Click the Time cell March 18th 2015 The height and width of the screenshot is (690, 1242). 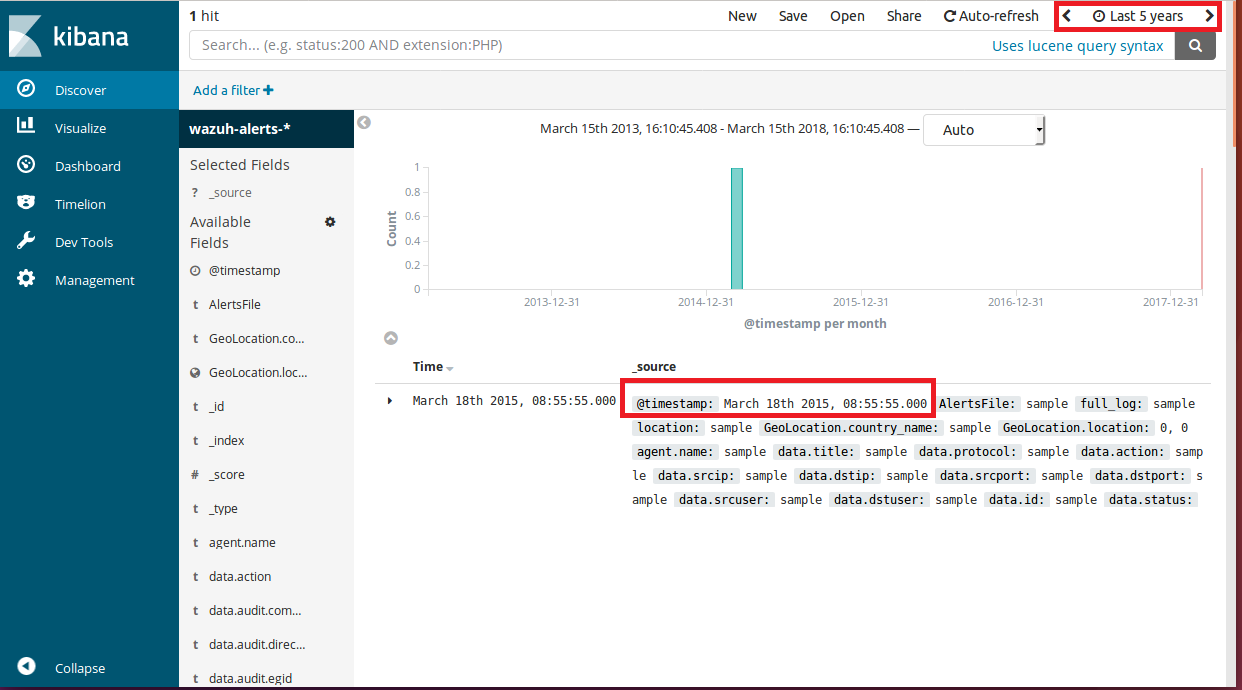coord(514,401)
